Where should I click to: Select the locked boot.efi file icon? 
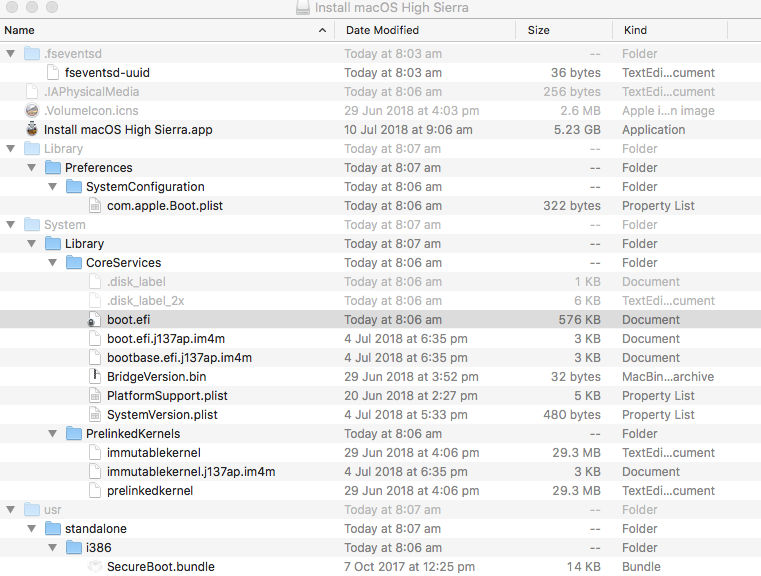pos(94,320)
